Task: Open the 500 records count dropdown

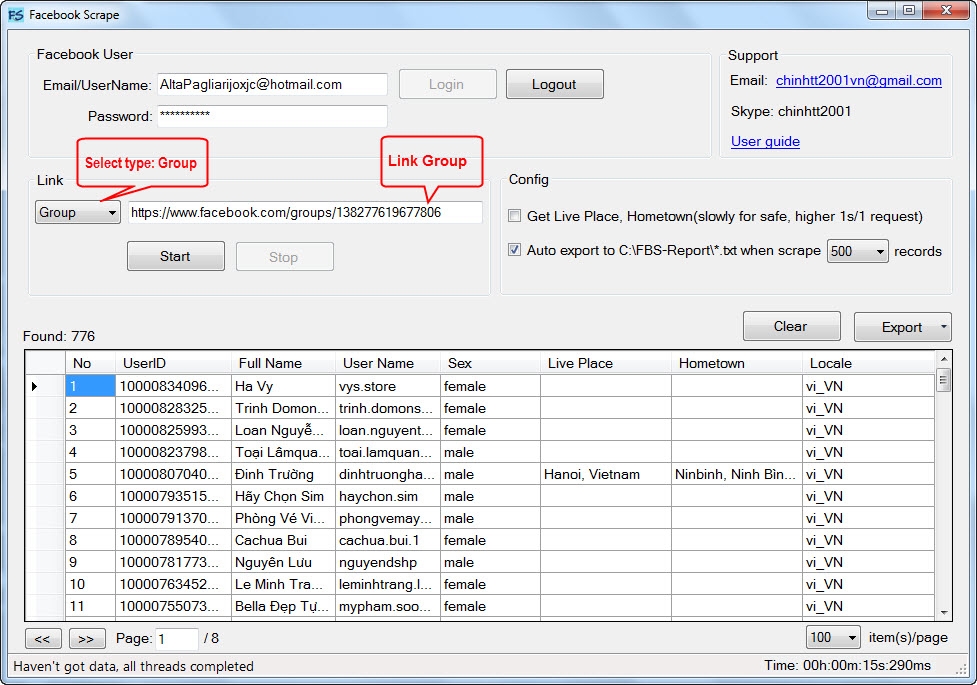Action: (857, 251)
